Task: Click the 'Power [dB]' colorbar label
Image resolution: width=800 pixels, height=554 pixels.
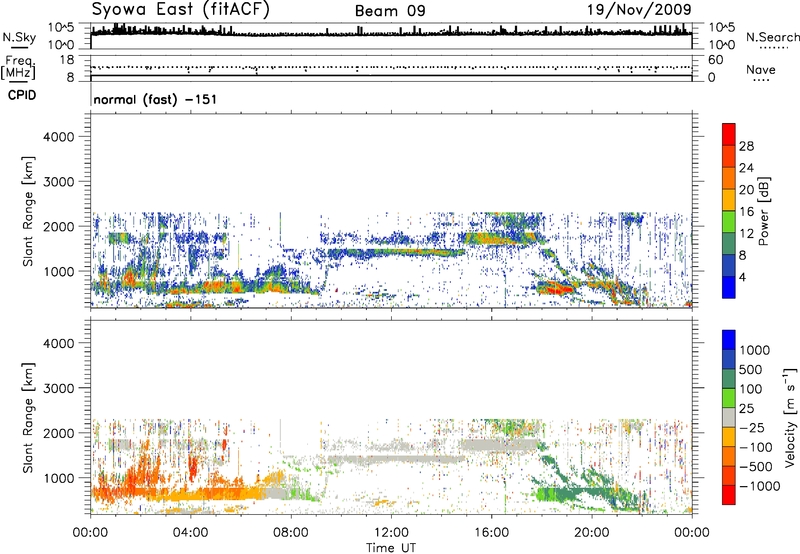Action: click(764, 211)
